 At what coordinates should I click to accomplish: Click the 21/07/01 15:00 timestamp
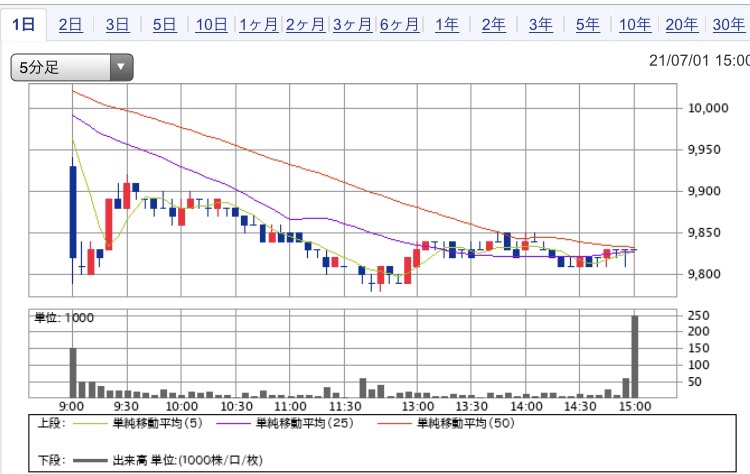tap(699, 61)
